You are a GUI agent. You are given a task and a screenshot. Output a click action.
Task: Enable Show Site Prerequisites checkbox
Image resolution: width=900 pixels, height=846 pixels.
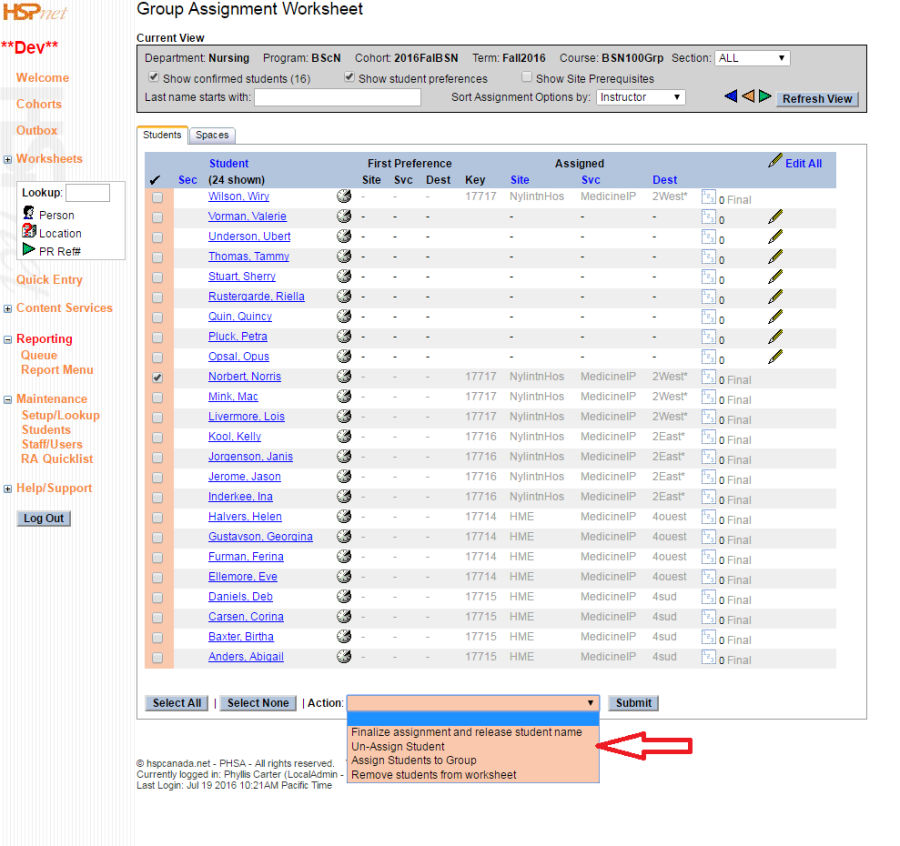click(526, 77)
